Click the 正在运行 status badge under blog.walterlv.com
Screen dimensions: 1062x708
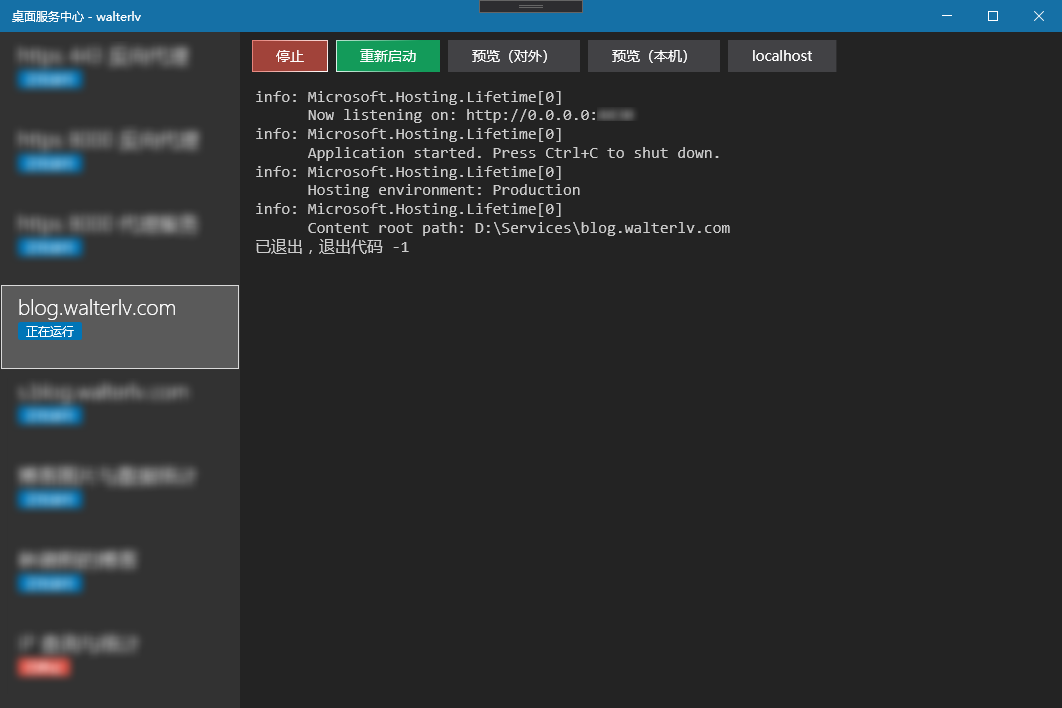coord(49,331)
